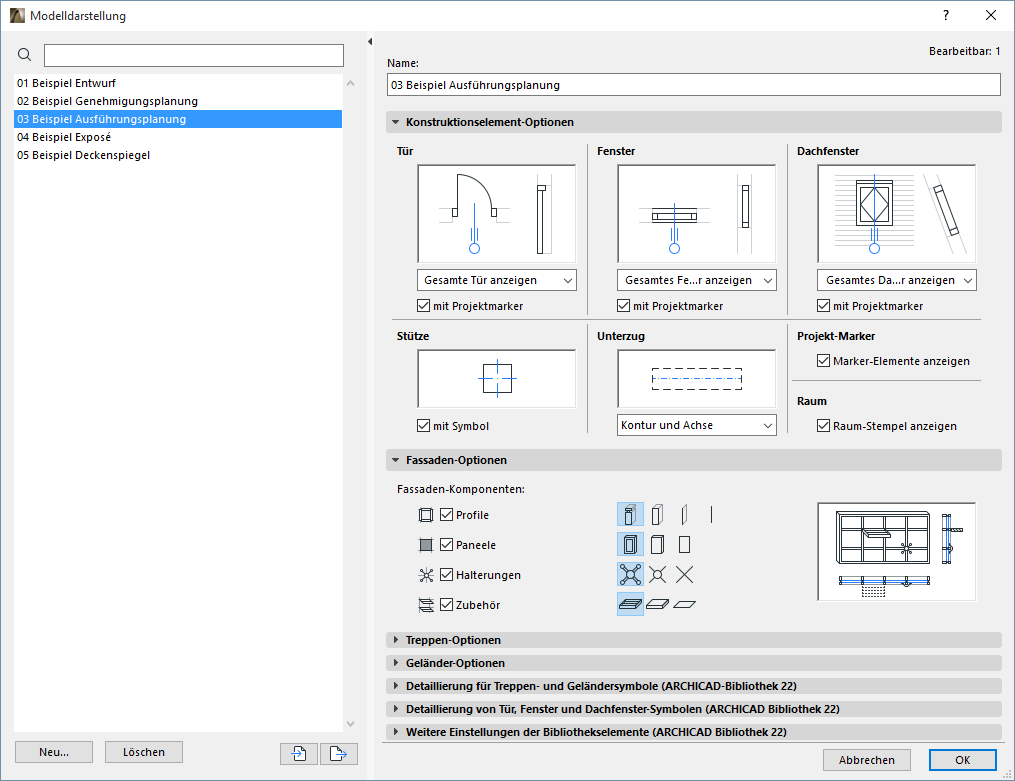Uncheck the Halterungen component checkbox
The image size is (1015, 781).
point(446,574)
